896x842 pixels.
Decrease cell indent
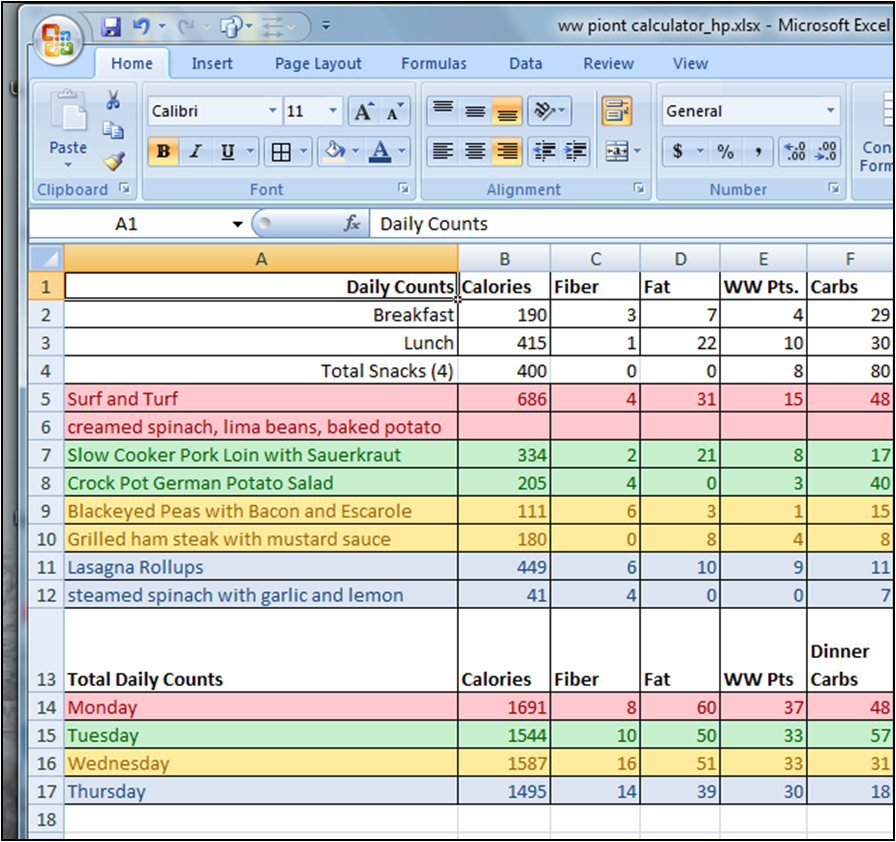click(544, 151)
